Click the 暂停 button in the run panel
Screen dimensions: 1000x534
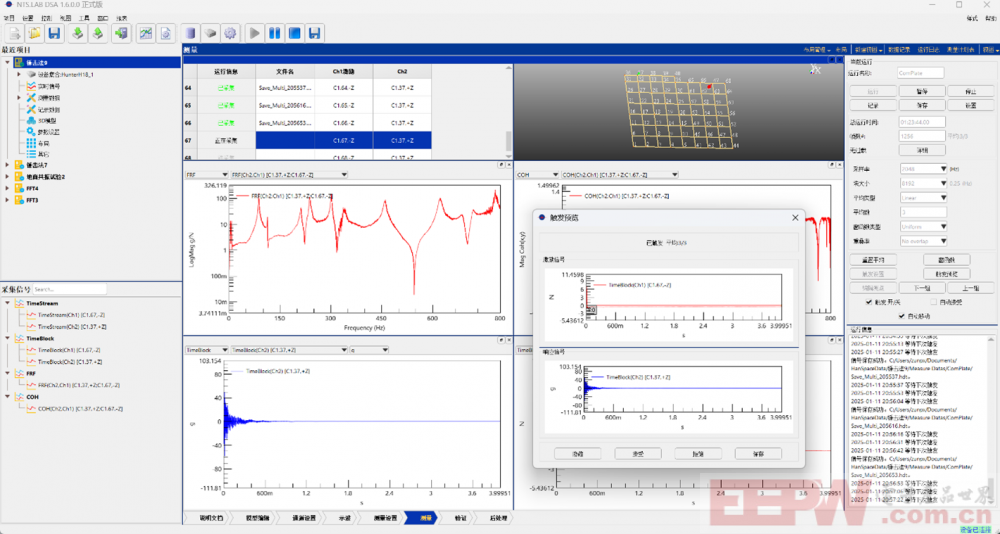[x=922, y=91]
